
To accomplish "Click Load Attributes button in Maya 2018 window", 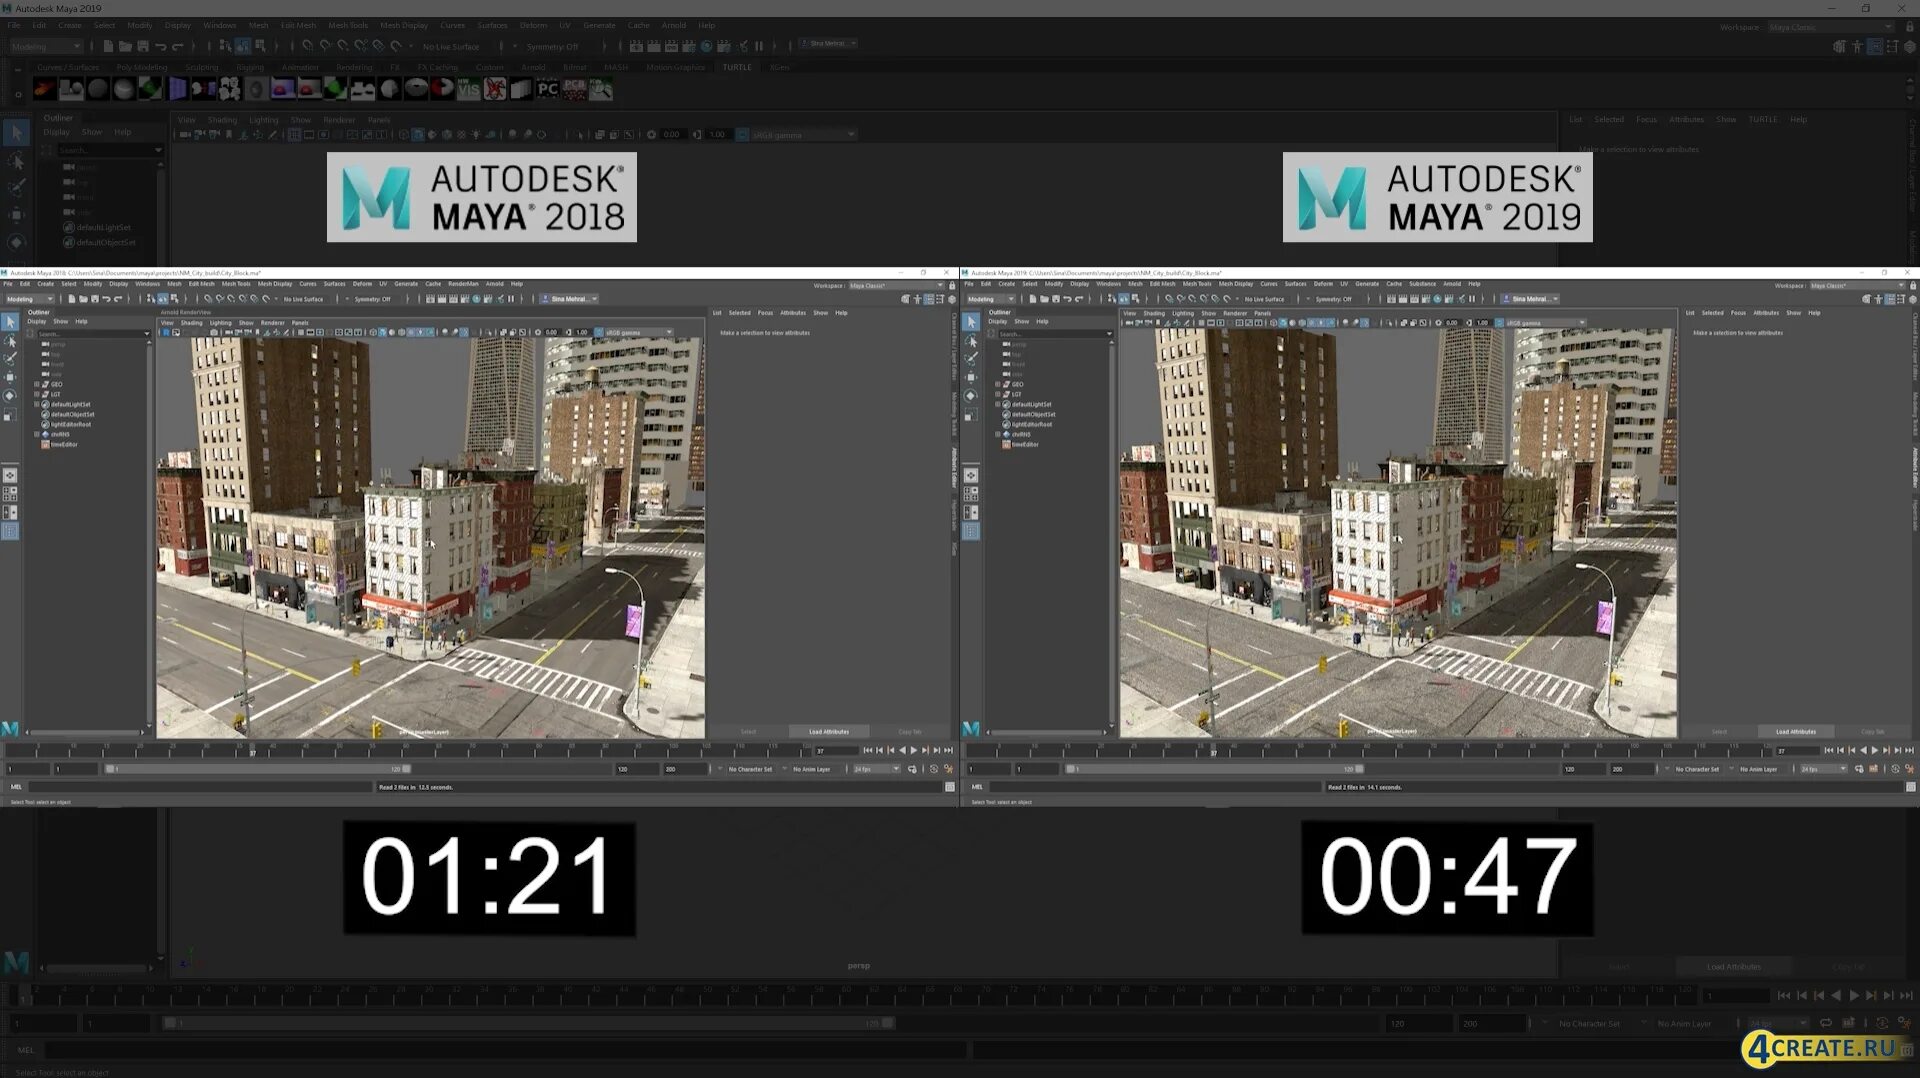I will coord(829,732).
